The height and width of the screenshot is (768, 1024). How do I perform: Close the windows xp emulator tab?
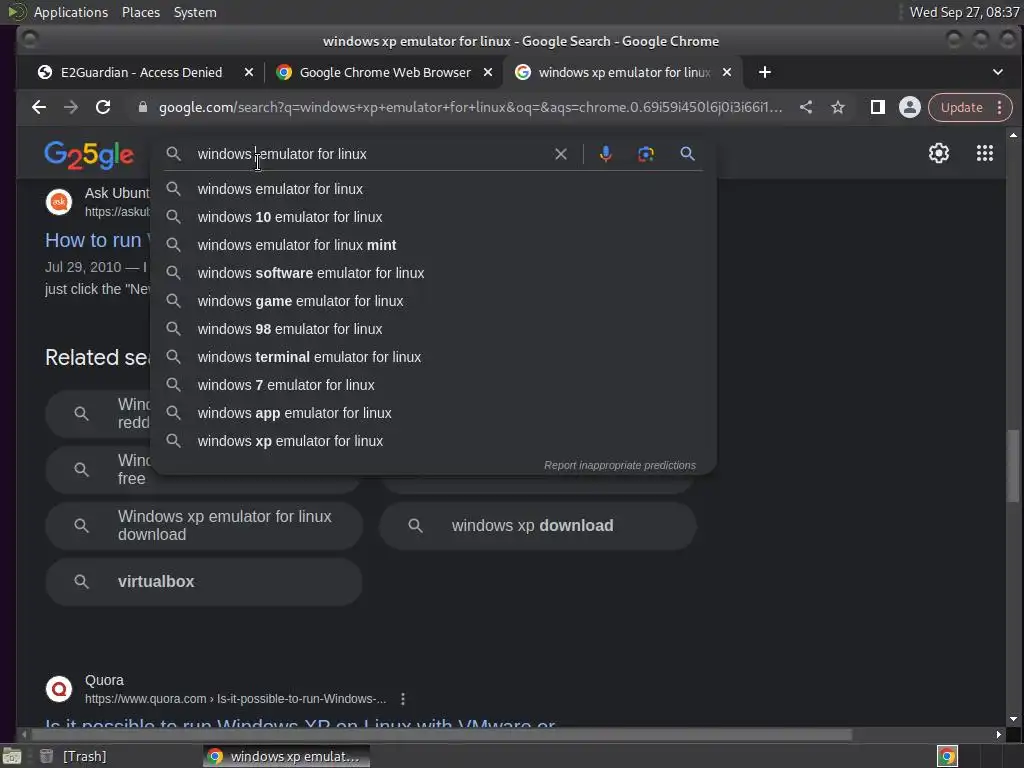click(727, 72)
